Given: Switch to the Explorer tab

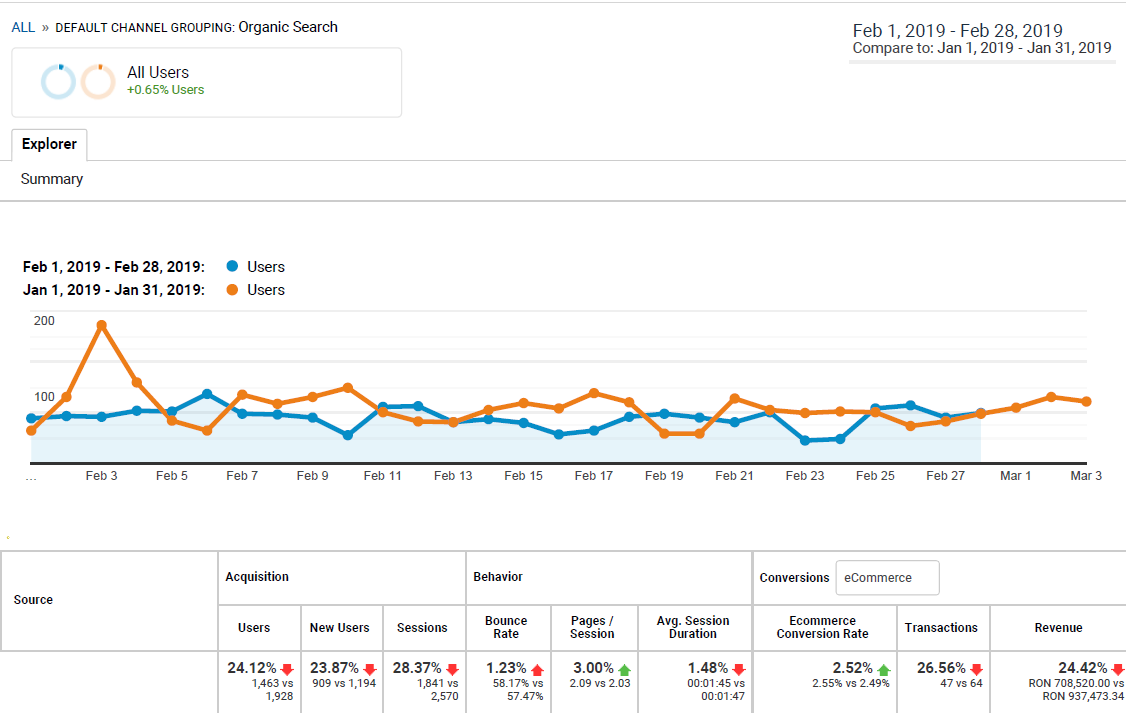Looking at the screenshot, I should tap(49, 144).
